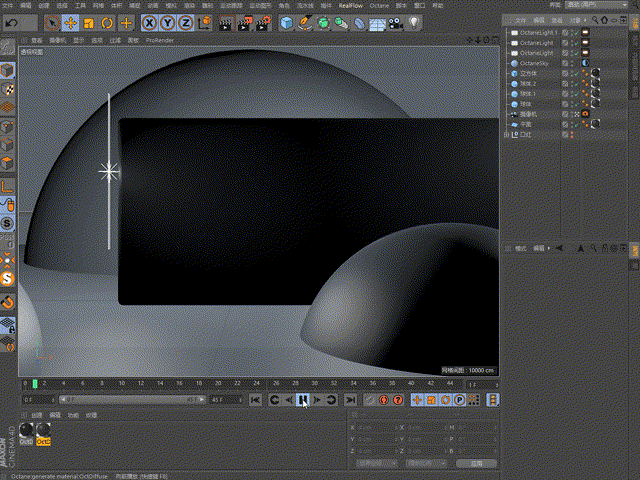Click the Object Manager search magnifier

595,20
